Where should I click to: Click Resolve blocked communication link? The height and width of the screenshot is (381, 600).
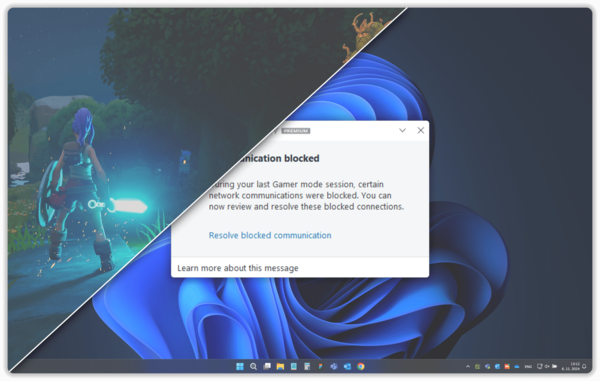coord(270,235)
